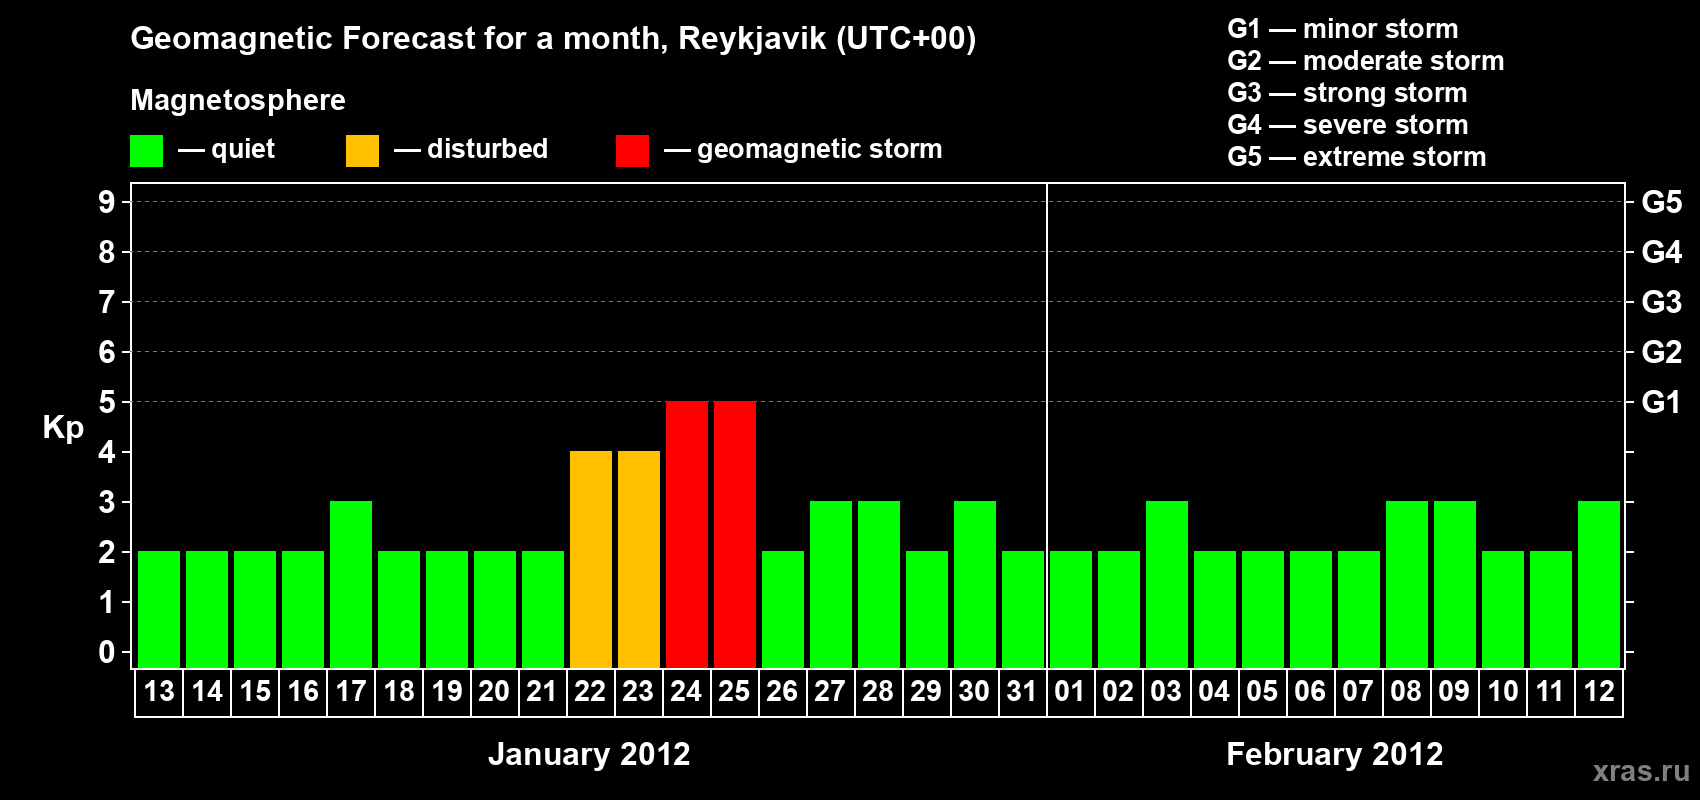Click the 'G4 — severe storm' legend text
This screenshot has width=1700, height=800.
1348,125
